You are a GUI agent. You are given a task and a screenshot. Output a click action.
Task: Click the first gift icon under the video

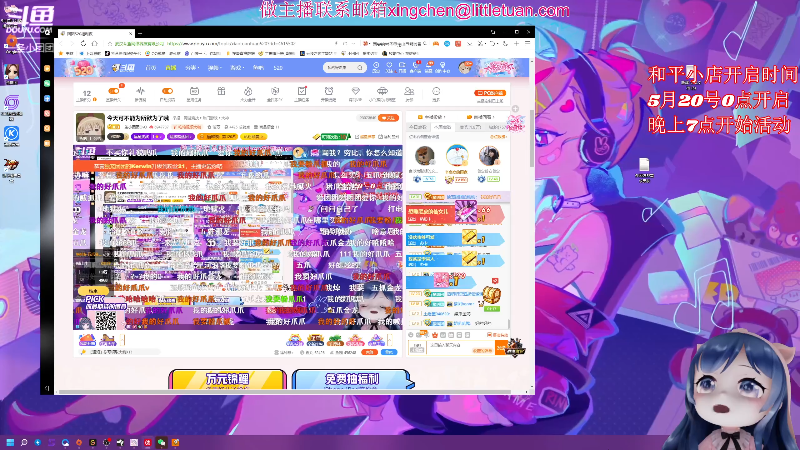[87, 339]
